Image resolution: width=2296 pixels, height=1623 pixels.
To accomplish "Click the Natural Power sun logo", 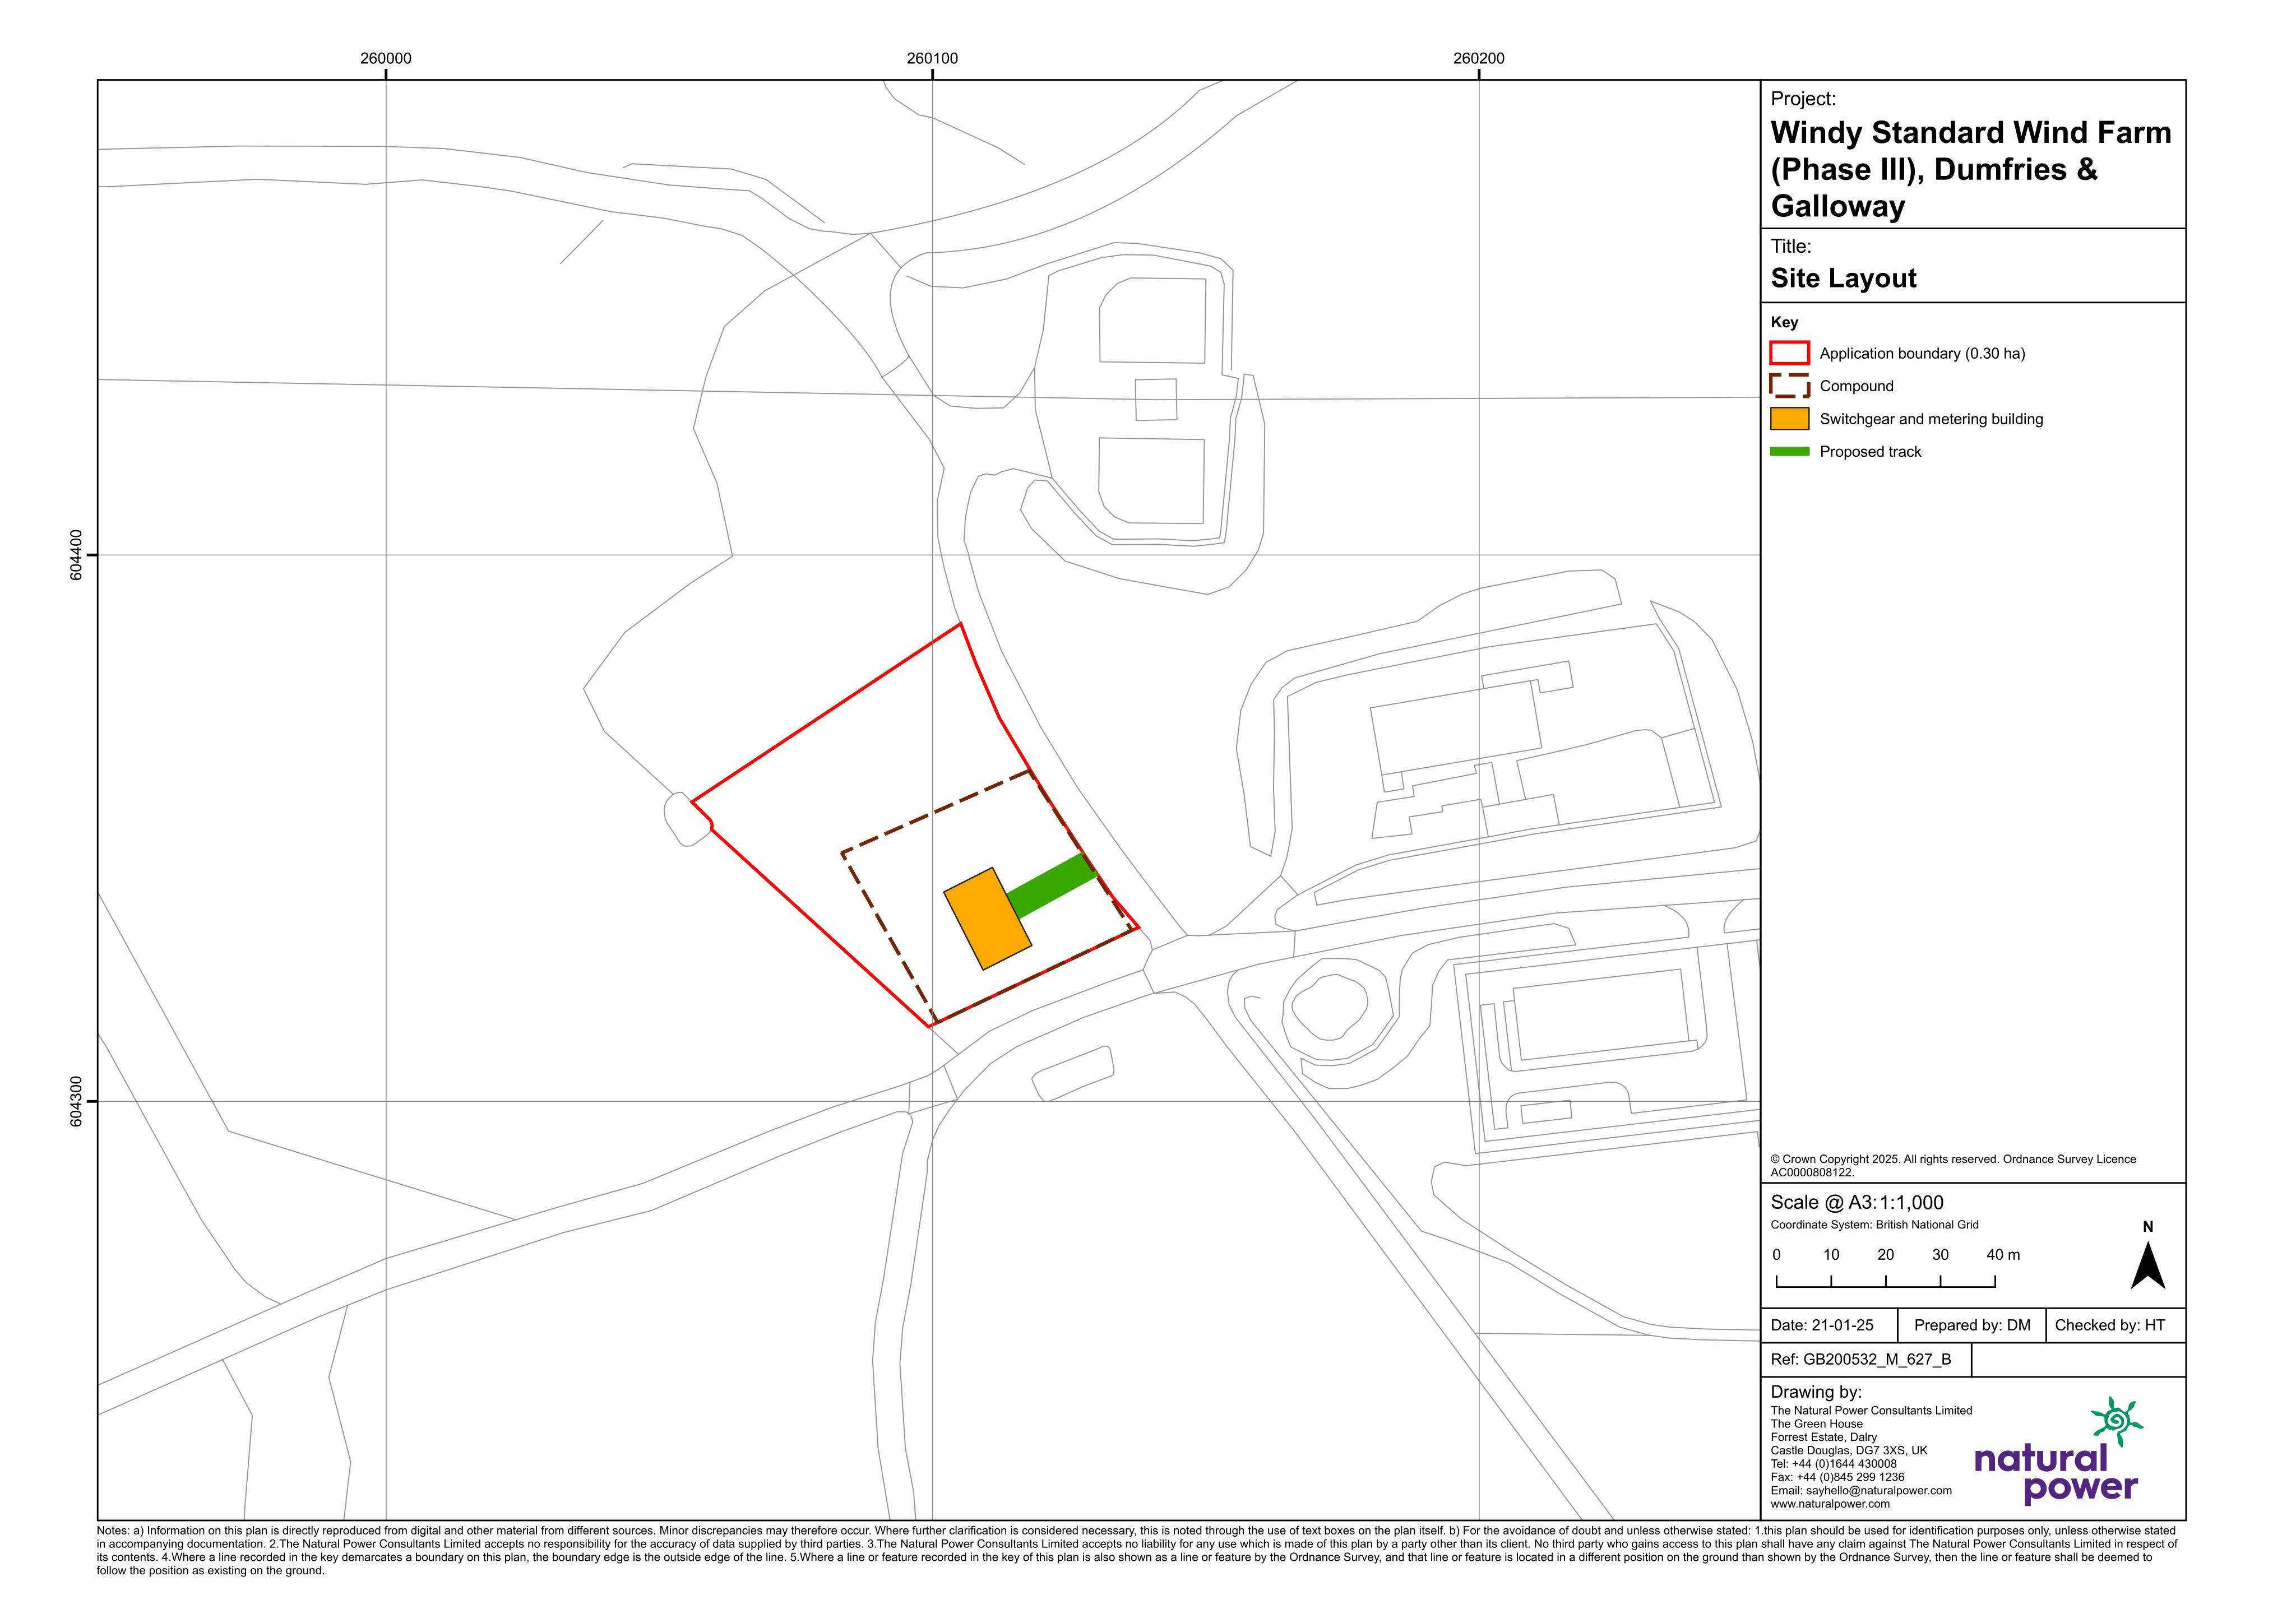I will [x=2117, y=1421].
